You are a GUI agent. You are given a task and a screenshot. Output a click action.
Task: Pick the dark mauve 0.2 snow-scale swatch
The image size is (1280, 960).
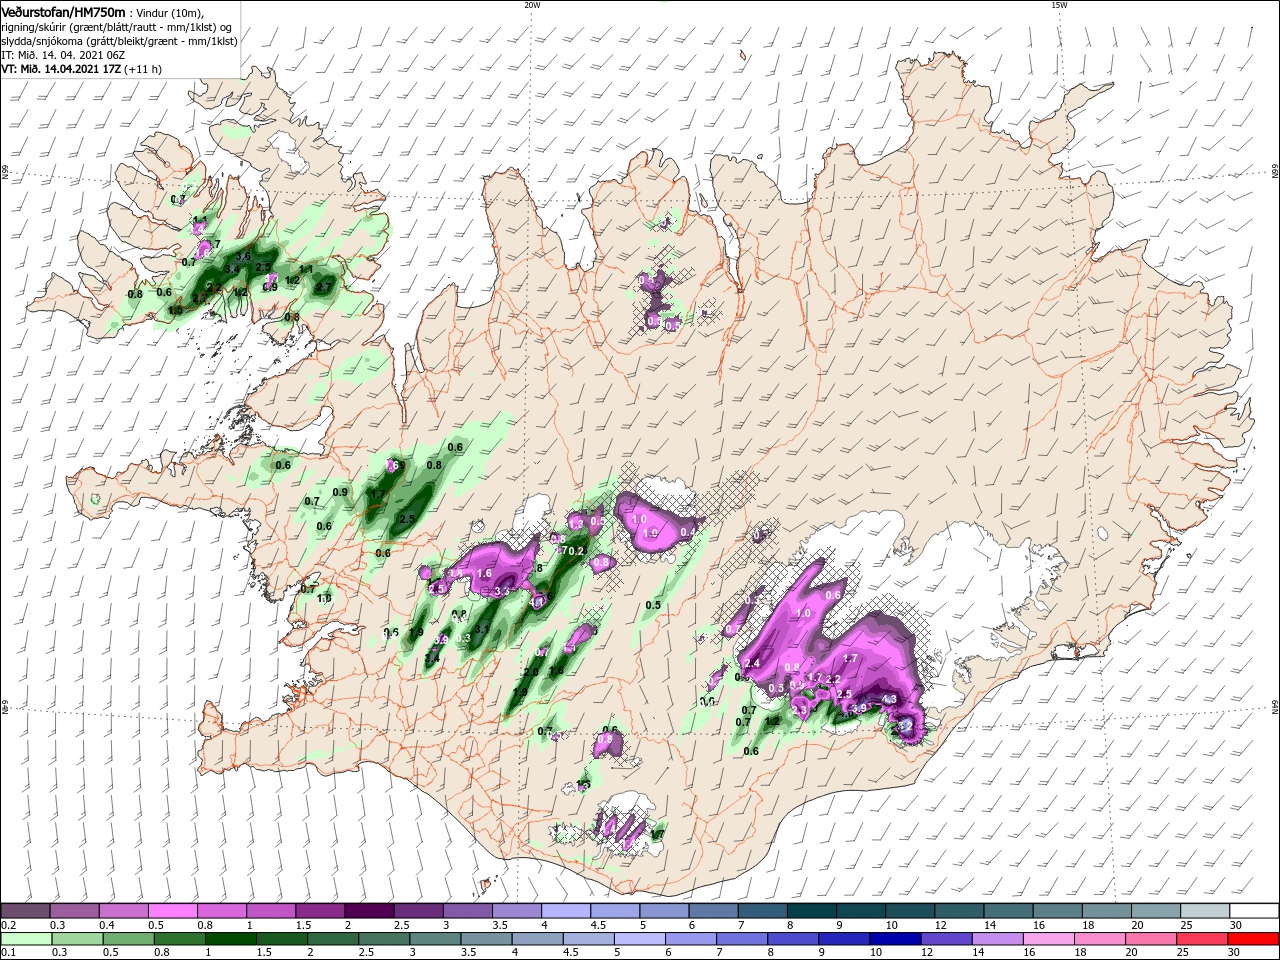[x=25, y=910]
